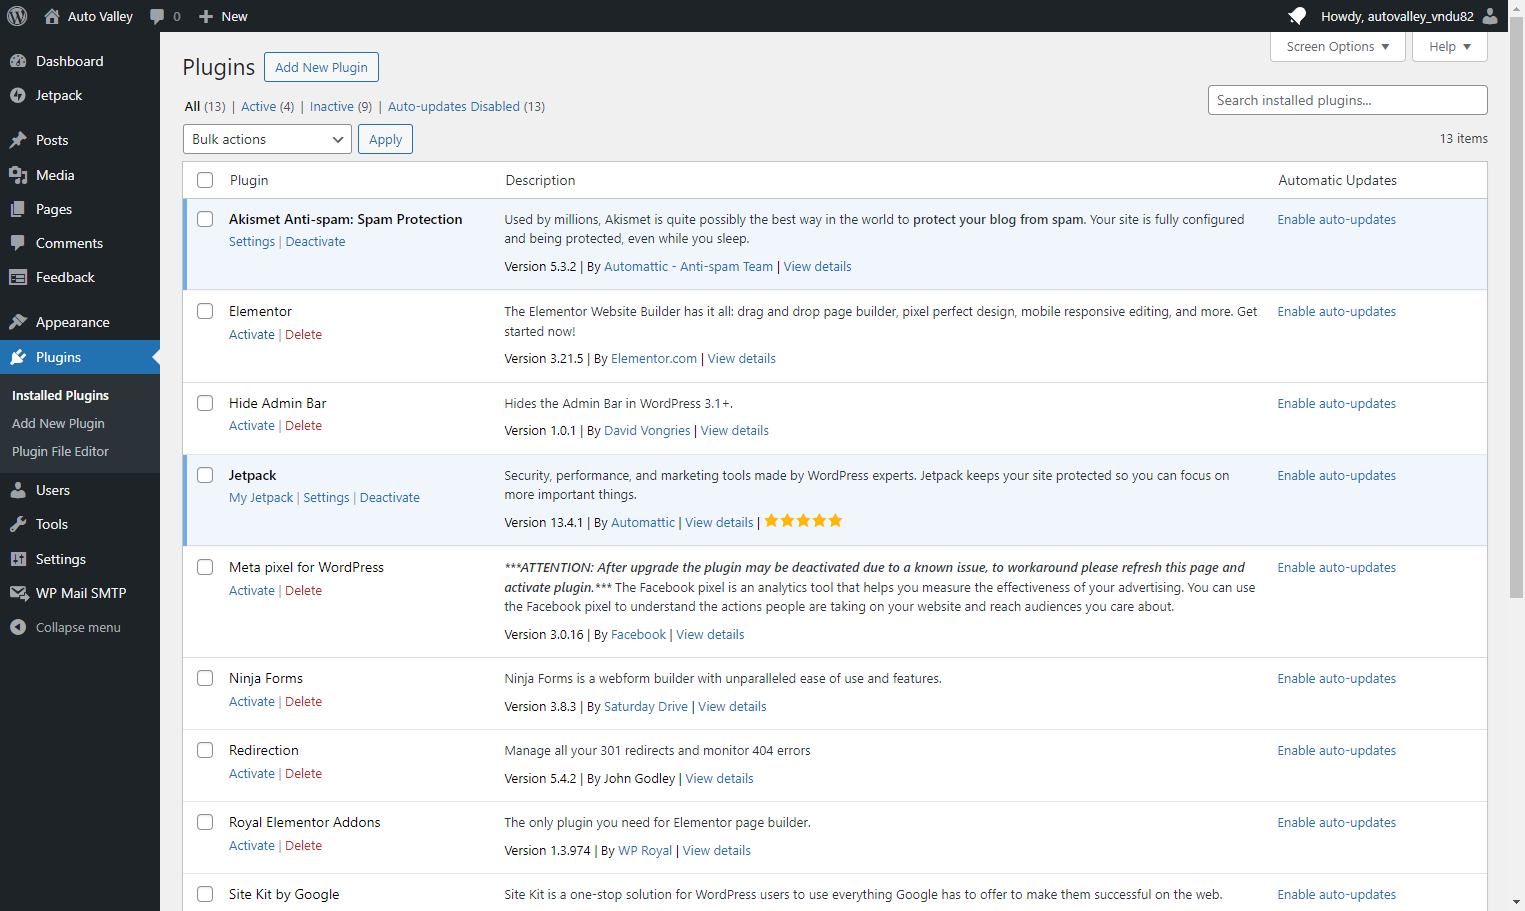1525x911 pixels.
Task: Expand the Screen Options panel
Action: tap(1338, 46)
